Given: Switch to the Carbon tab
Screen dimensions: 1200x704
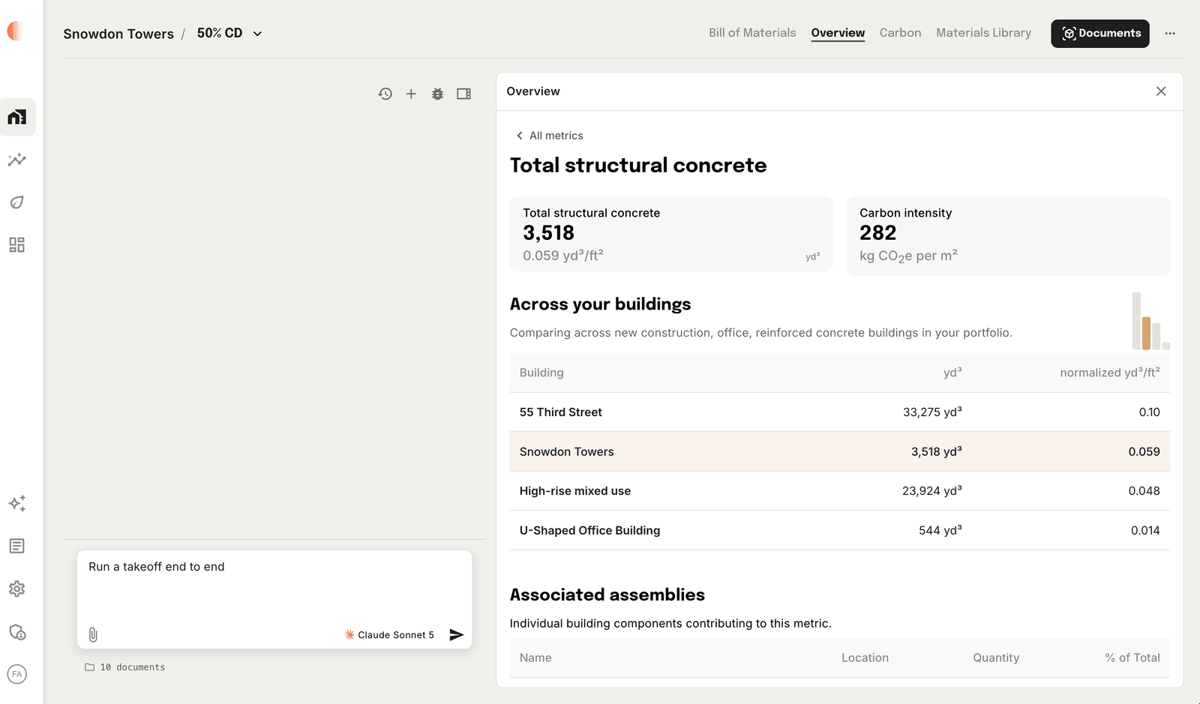Looking at the screenshot, I should click(900, 33).
